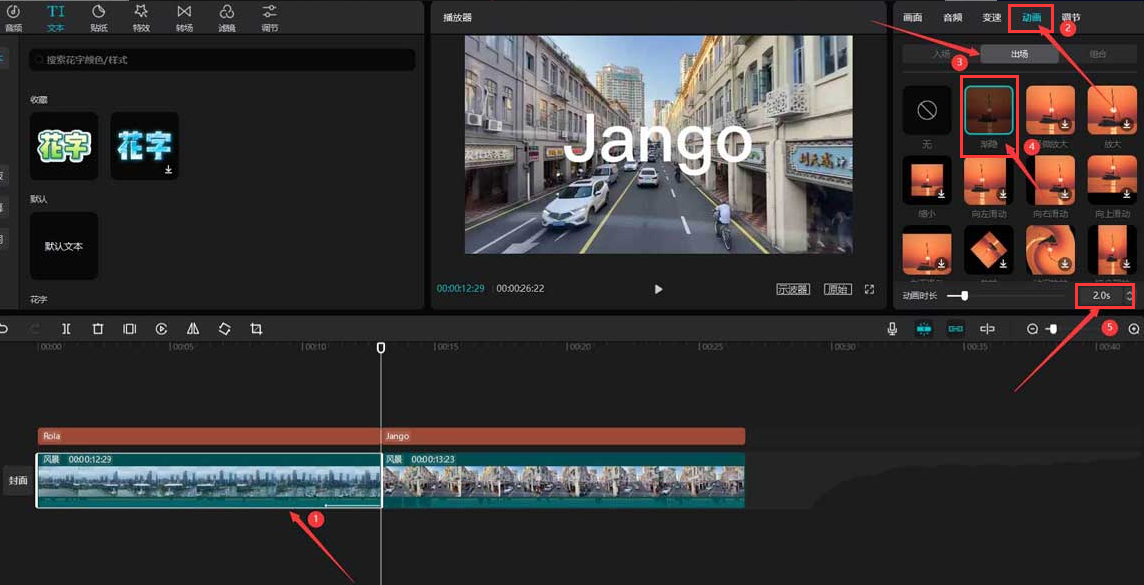1144x585 pixels.
Task: Switch to the 入场 animation tab
Action: pos(940,53)
